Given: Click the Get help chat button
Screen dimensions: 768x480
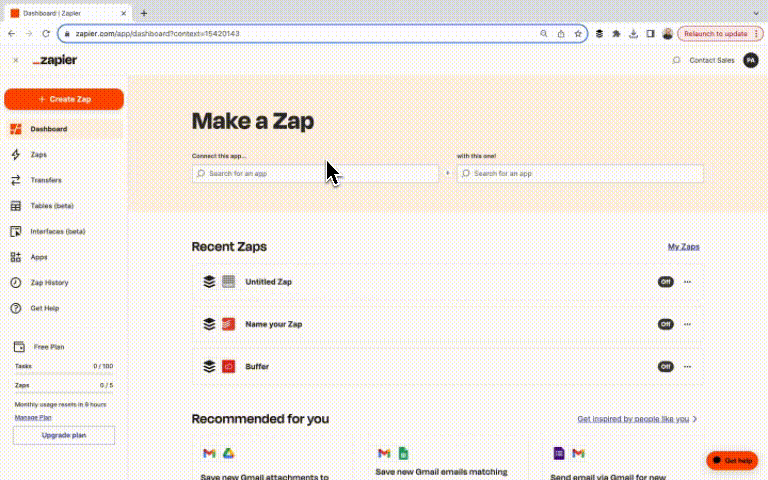Looking at the screenshot, I should pos(732,460).
